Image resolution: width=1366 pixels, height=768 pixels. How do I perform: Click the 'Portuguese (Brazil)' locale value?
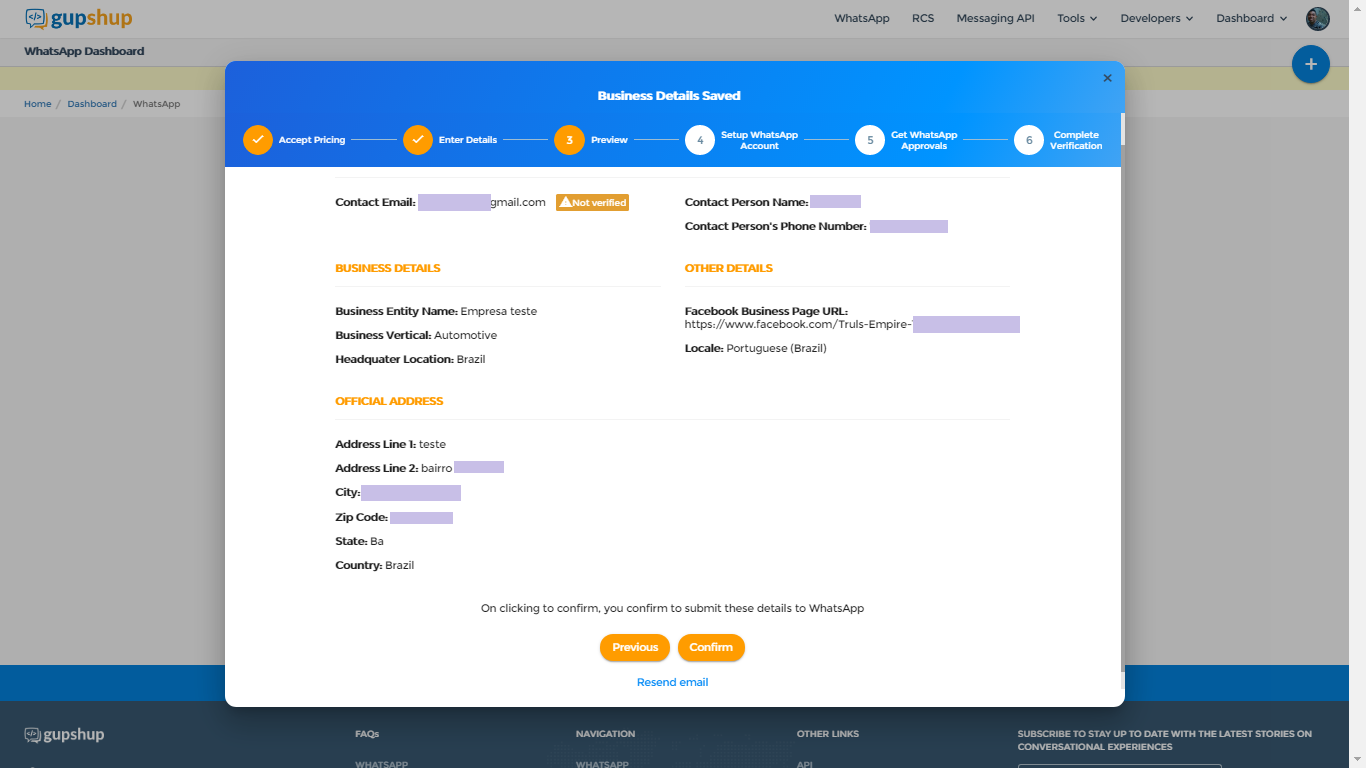pyautogui.click(x=777, y=348)
